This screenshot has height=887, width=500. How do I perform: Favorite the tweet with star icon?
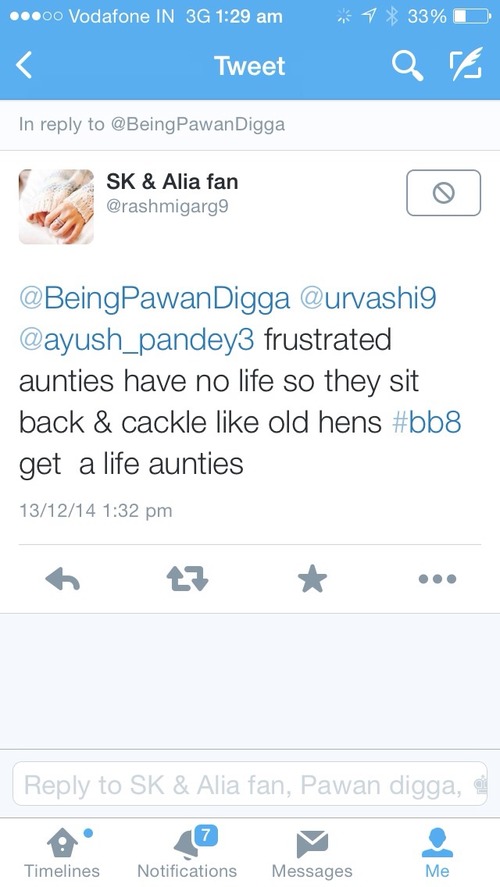click(312, 579)
